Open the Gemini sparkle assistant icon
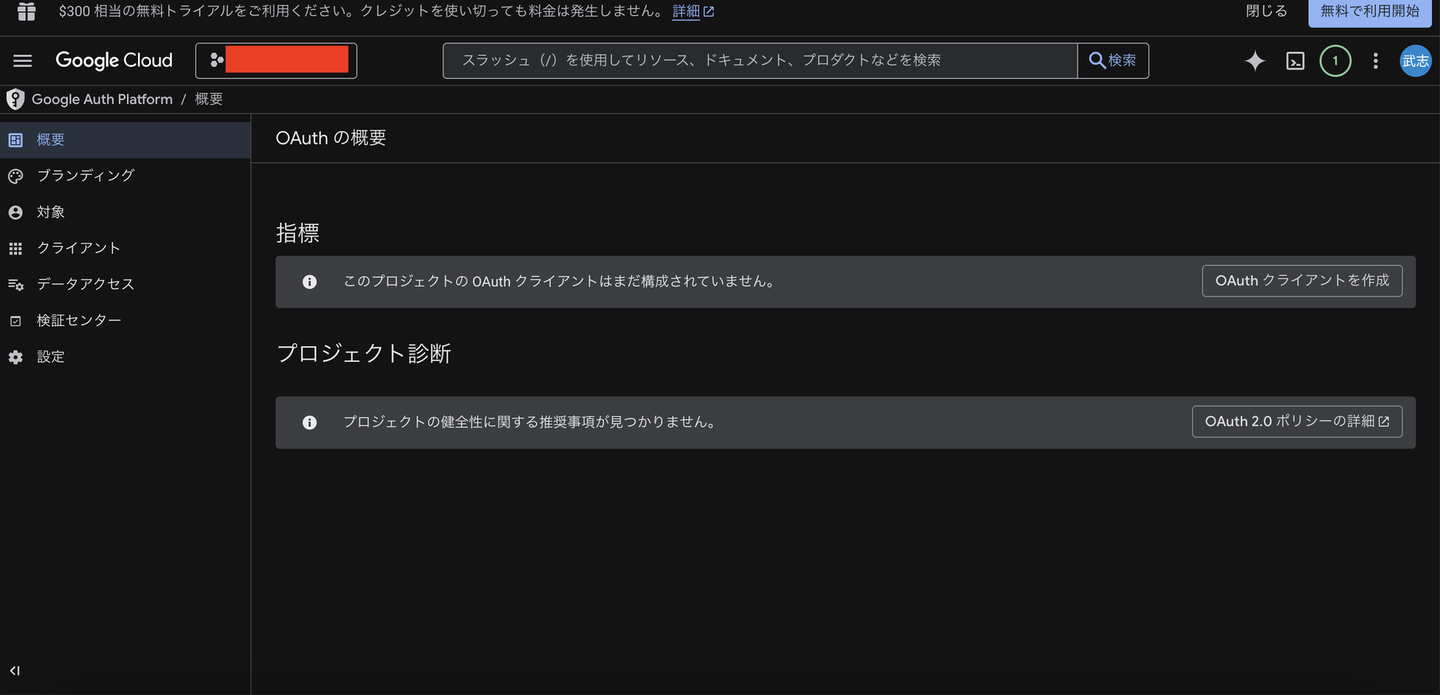 [x=1254, y=61]
